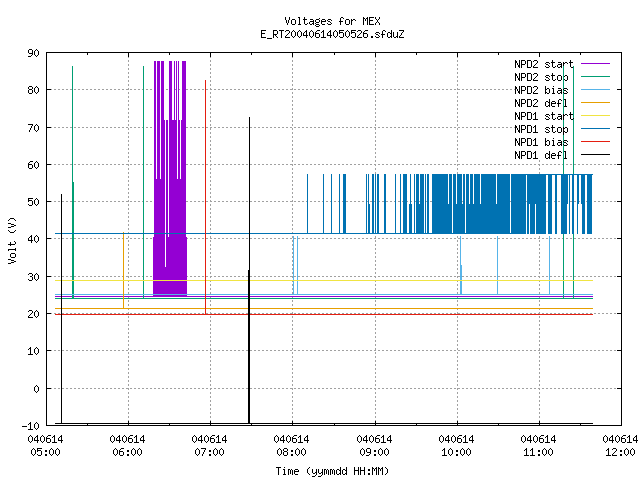Click the 'NPD1 bias' legend label
This screenshot has height=480, width=640.
[x=541, y=142]
